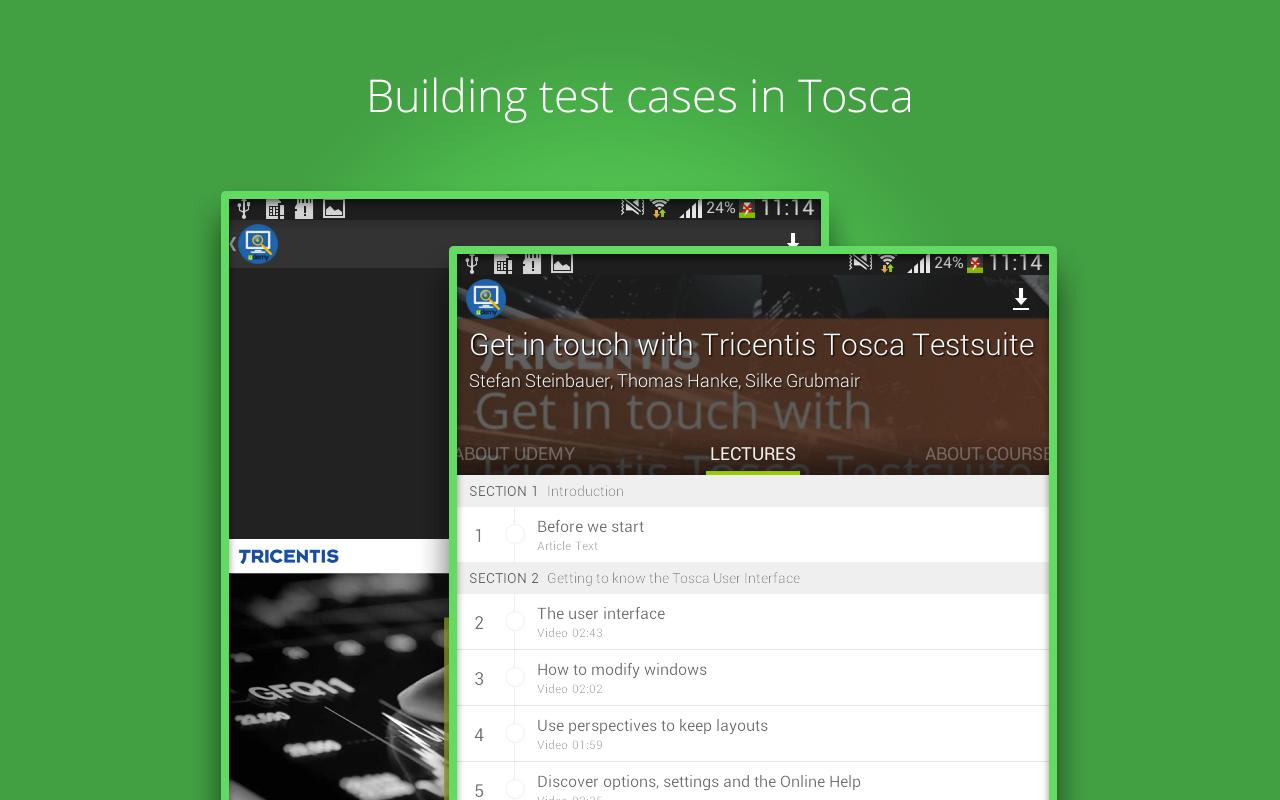This screenshot has height=800, width=1280.
Task: Open the screenshot captured notification icon
Action: pos(561,264)
